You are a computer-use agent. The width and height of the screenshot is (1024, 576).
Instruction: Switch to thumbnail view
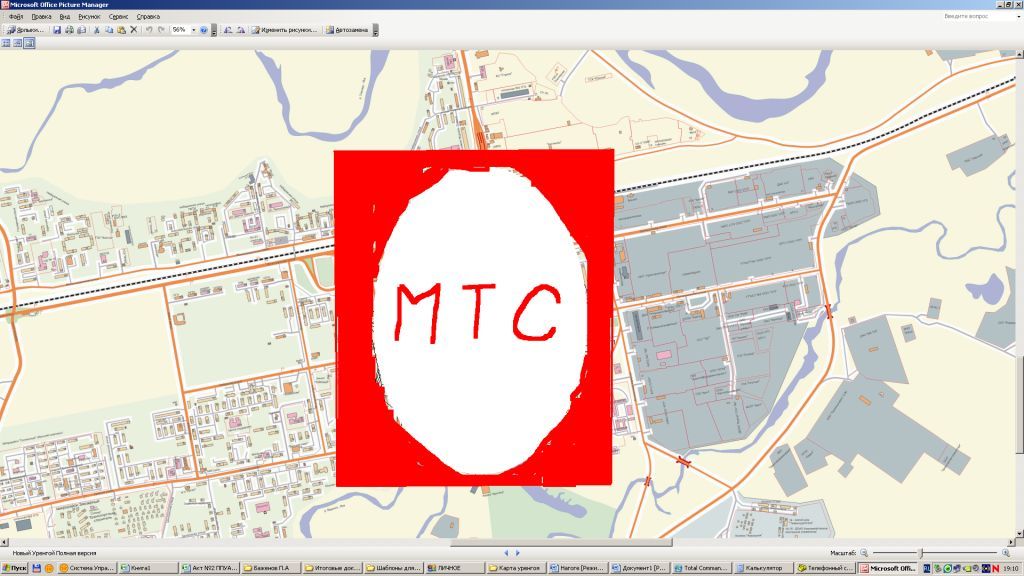[x=6, y=43]
